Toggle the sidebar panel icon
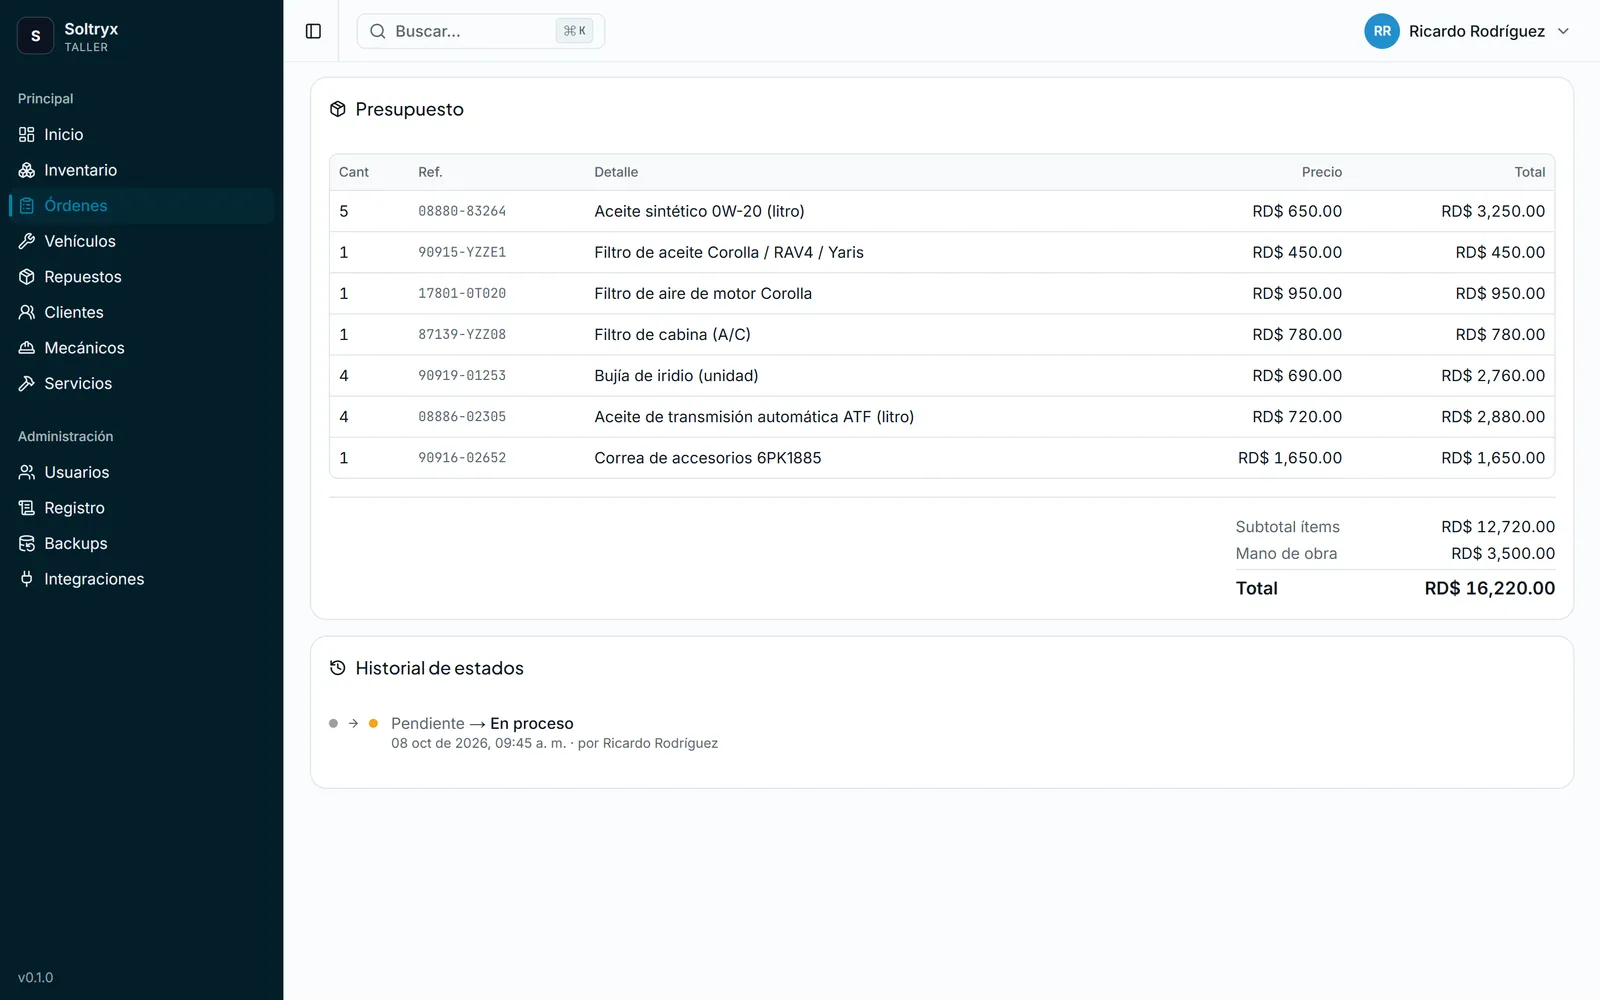Viewport: 1600px width, 1000px height. pos(313,31)
